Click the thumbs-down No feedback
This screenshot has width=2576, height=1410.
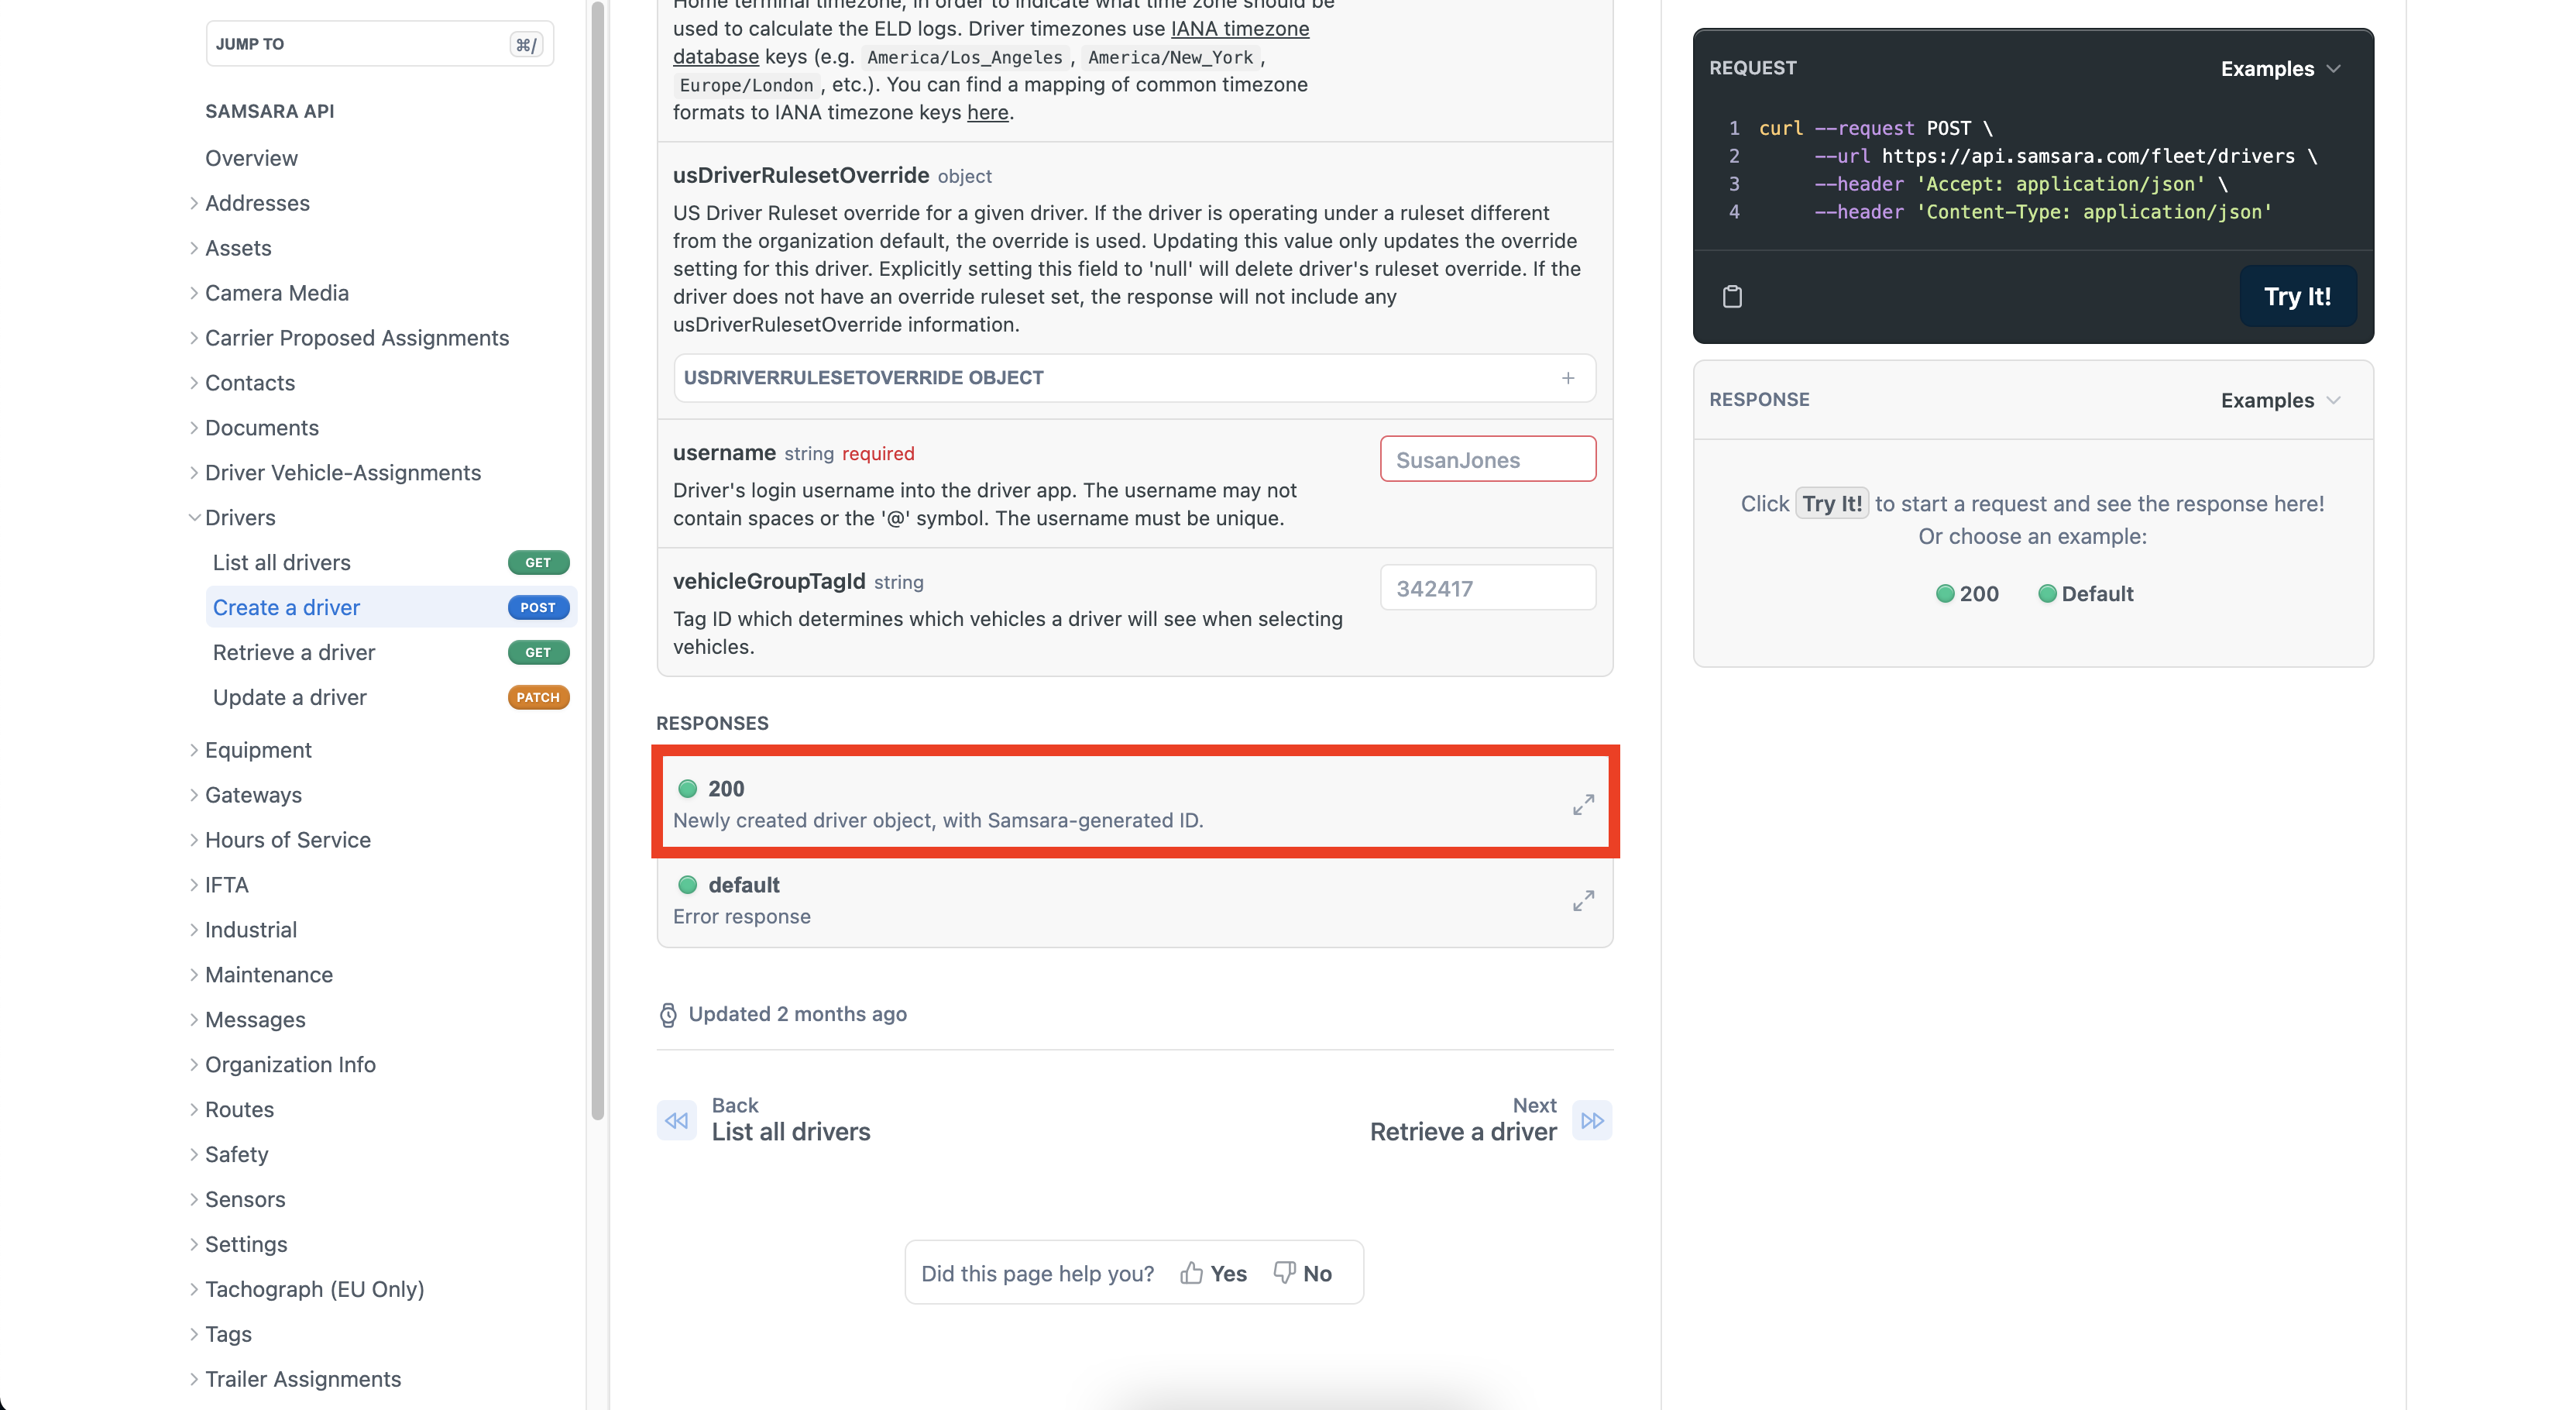coord(1302,1272)
